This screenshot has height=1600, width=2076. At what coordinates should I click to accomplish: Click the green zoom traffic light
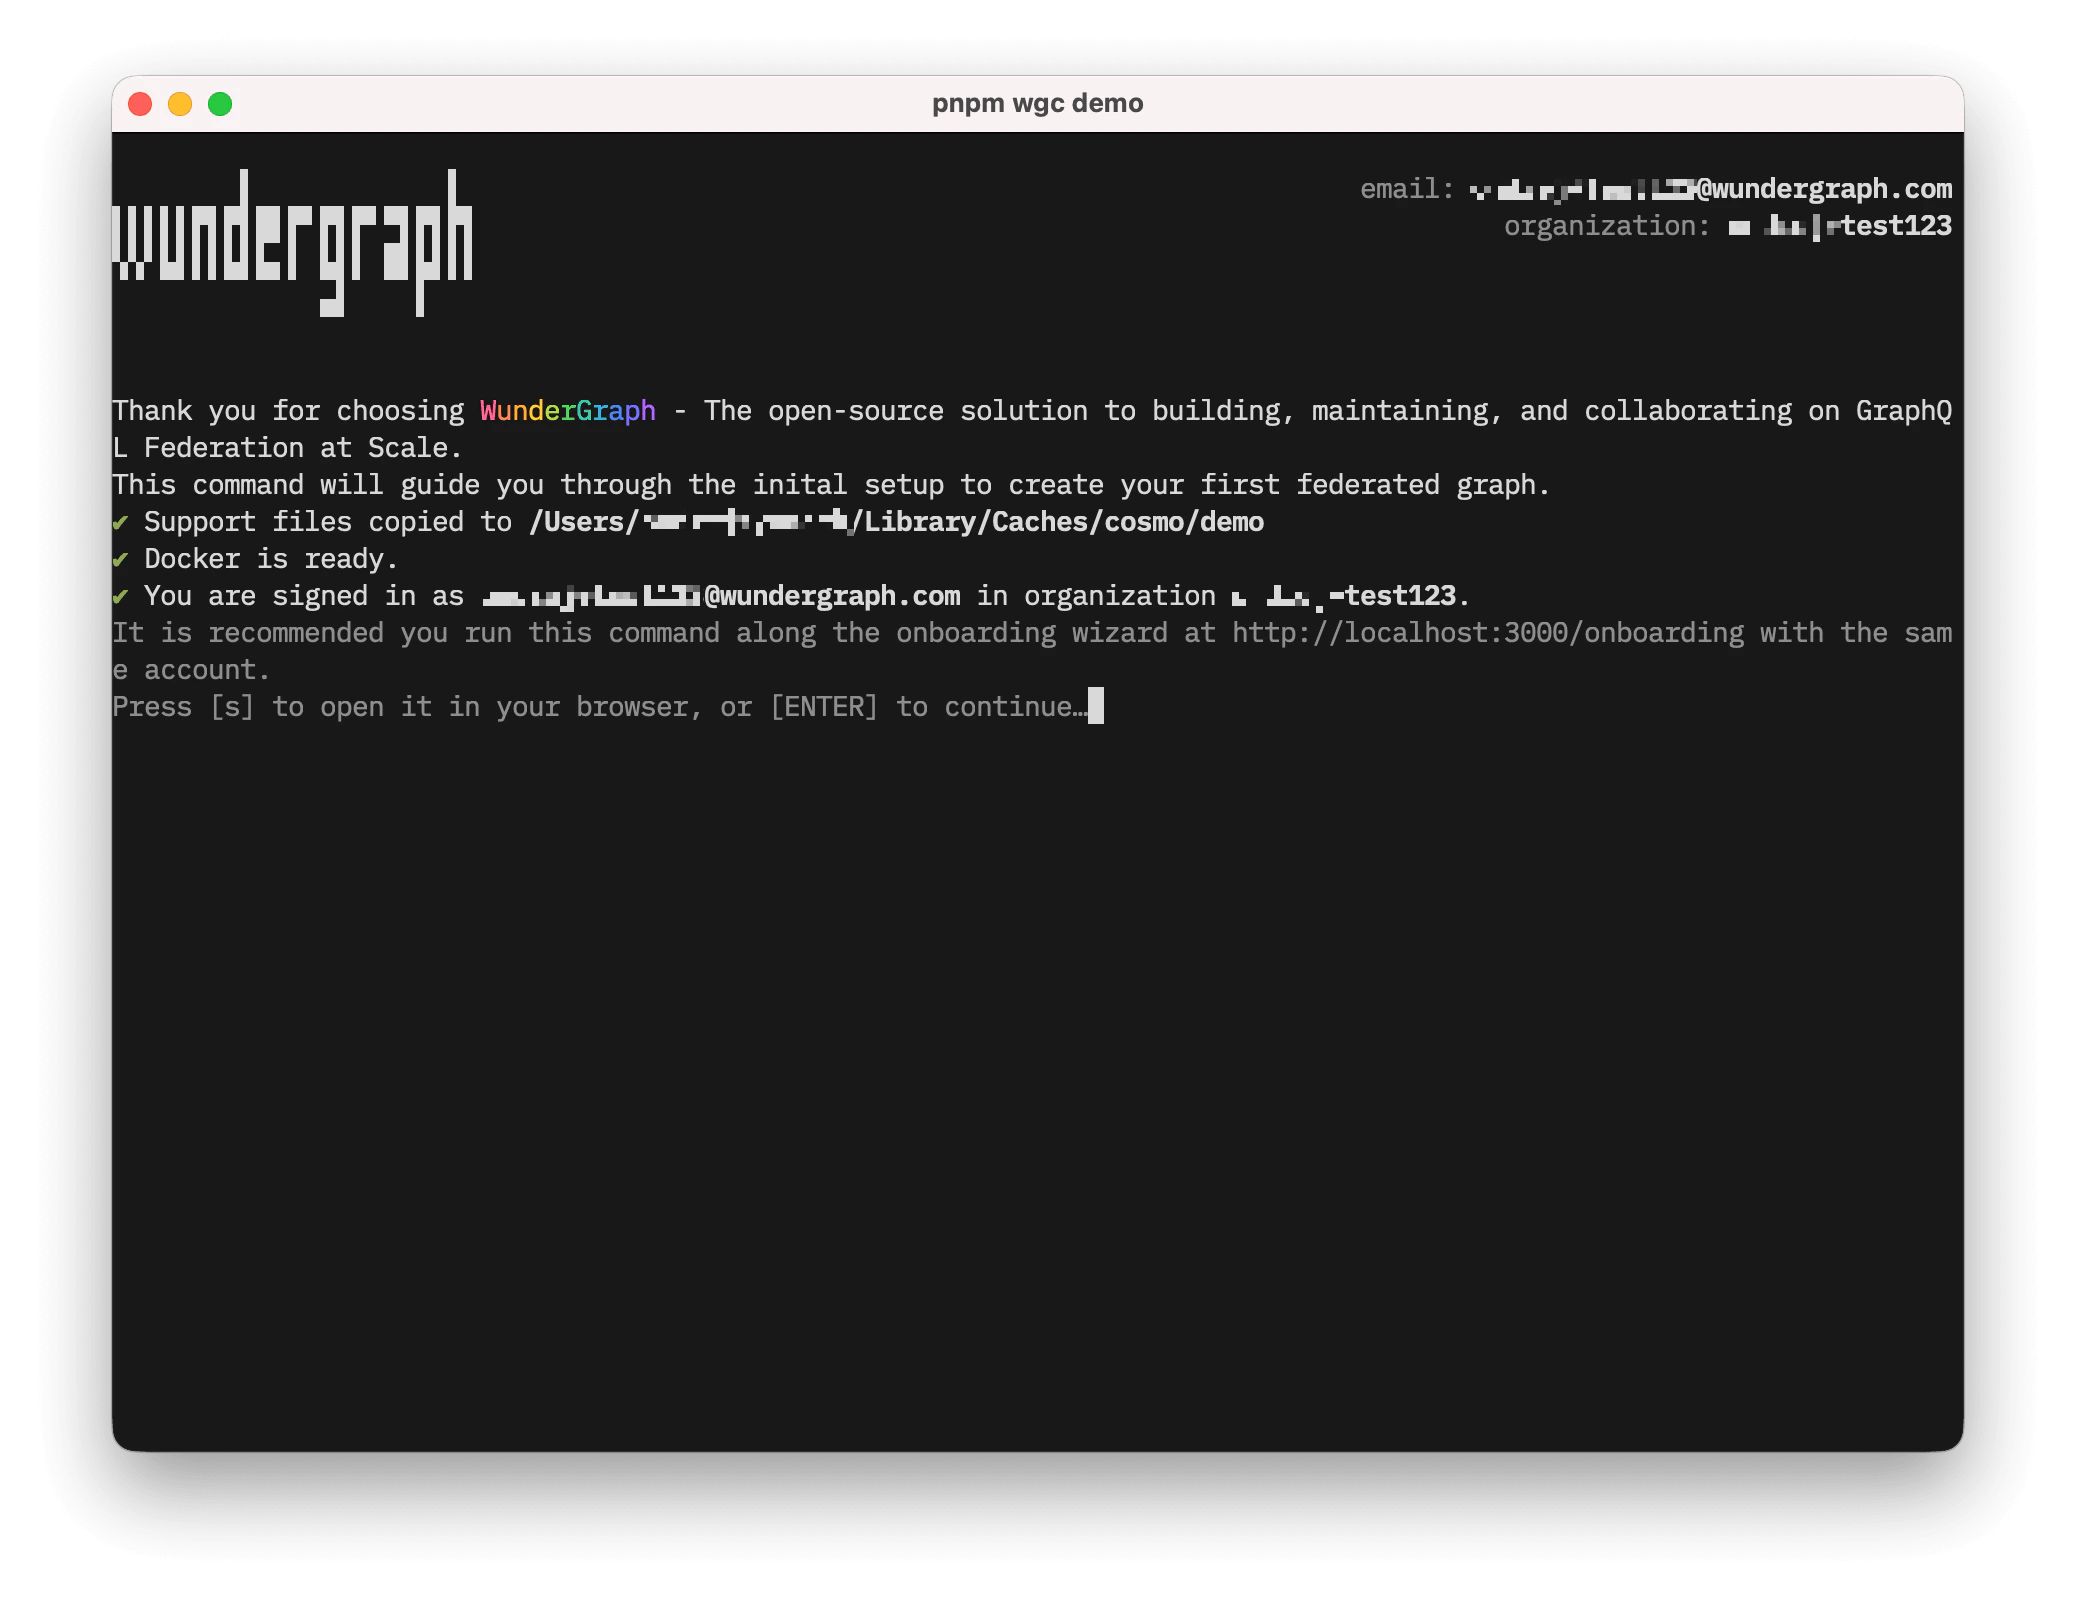[221, 102]
